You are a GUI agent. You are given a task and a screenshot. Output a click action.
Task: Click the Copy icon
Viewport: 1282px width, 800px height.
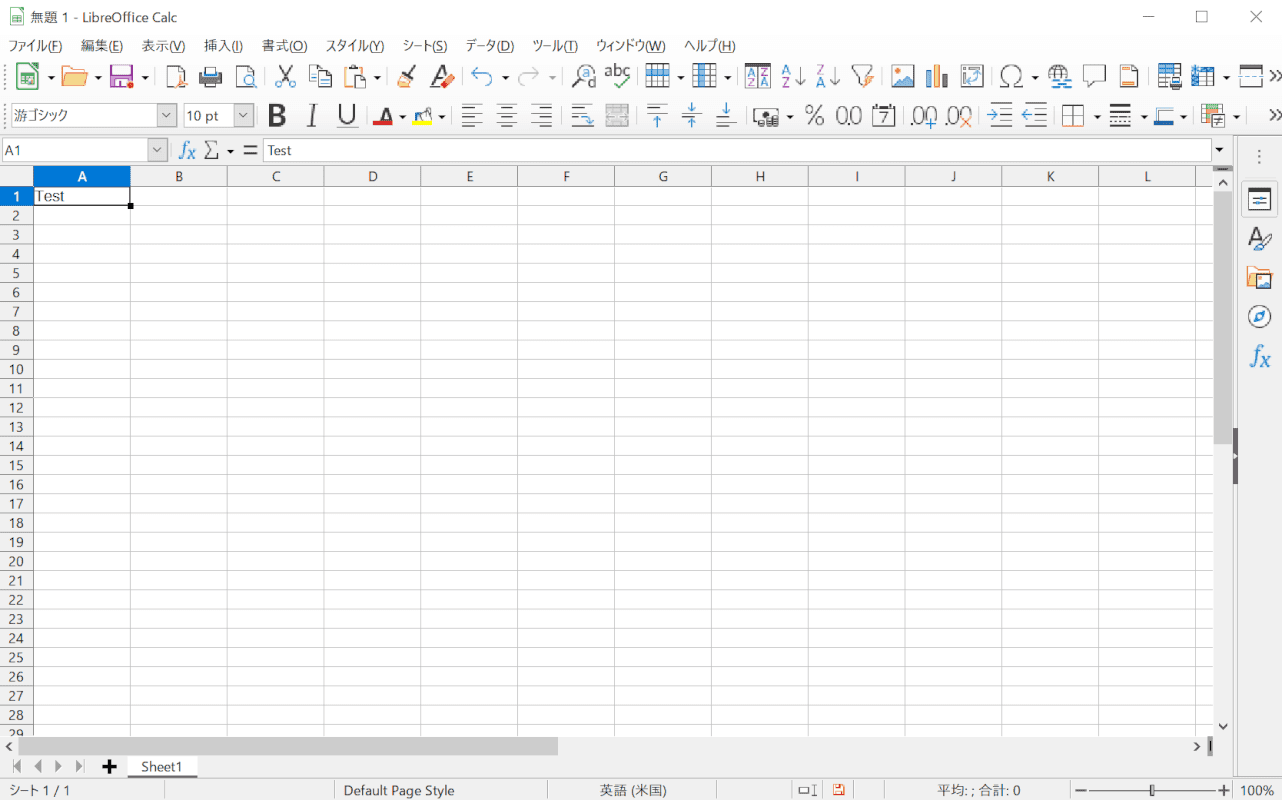[320, 76]
